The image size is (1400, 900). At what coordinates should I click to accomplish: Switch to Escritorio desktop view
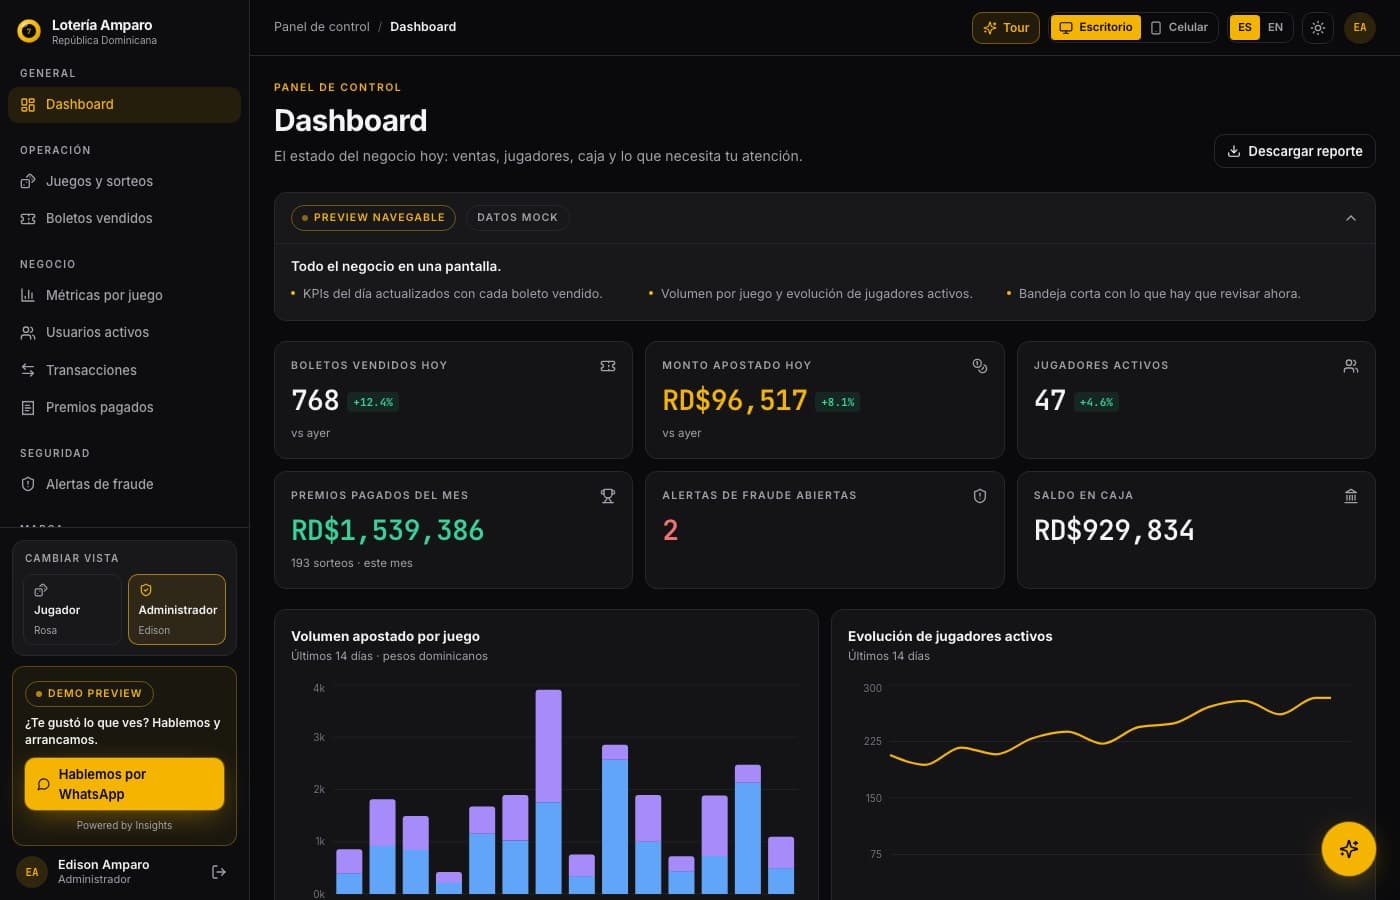click(x=1096, y=28)
